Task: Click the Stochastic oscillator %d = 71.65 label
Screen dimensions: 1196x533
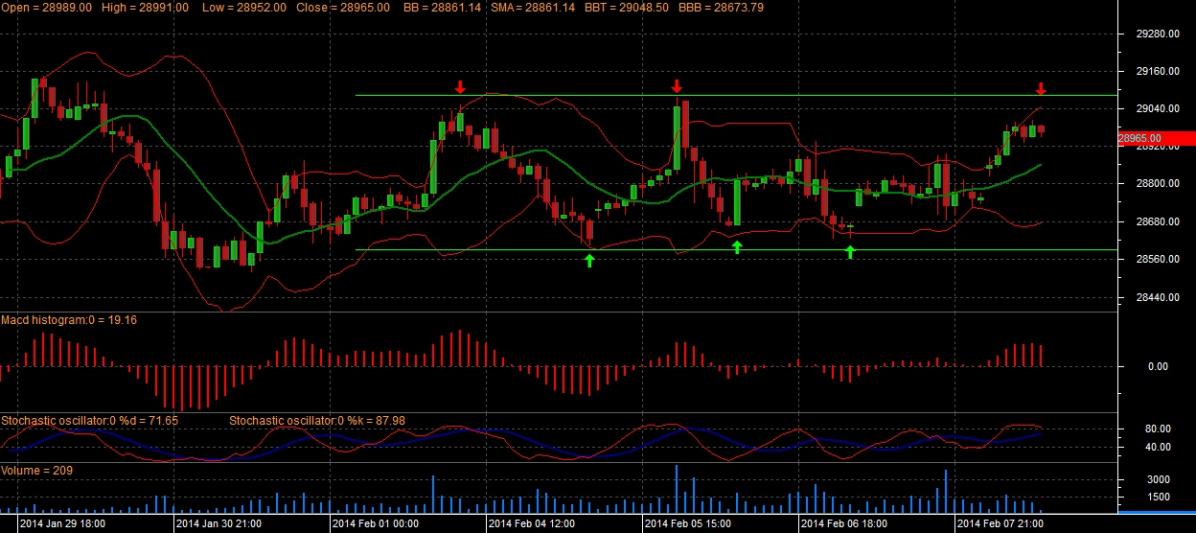Action: point(90,421)
